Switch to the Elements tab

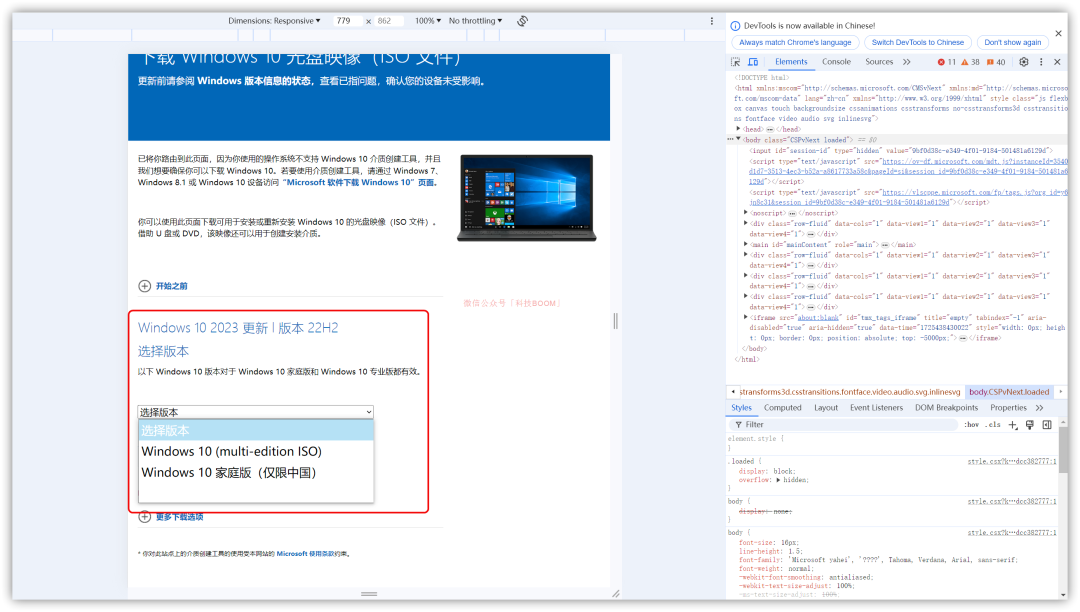791,62
